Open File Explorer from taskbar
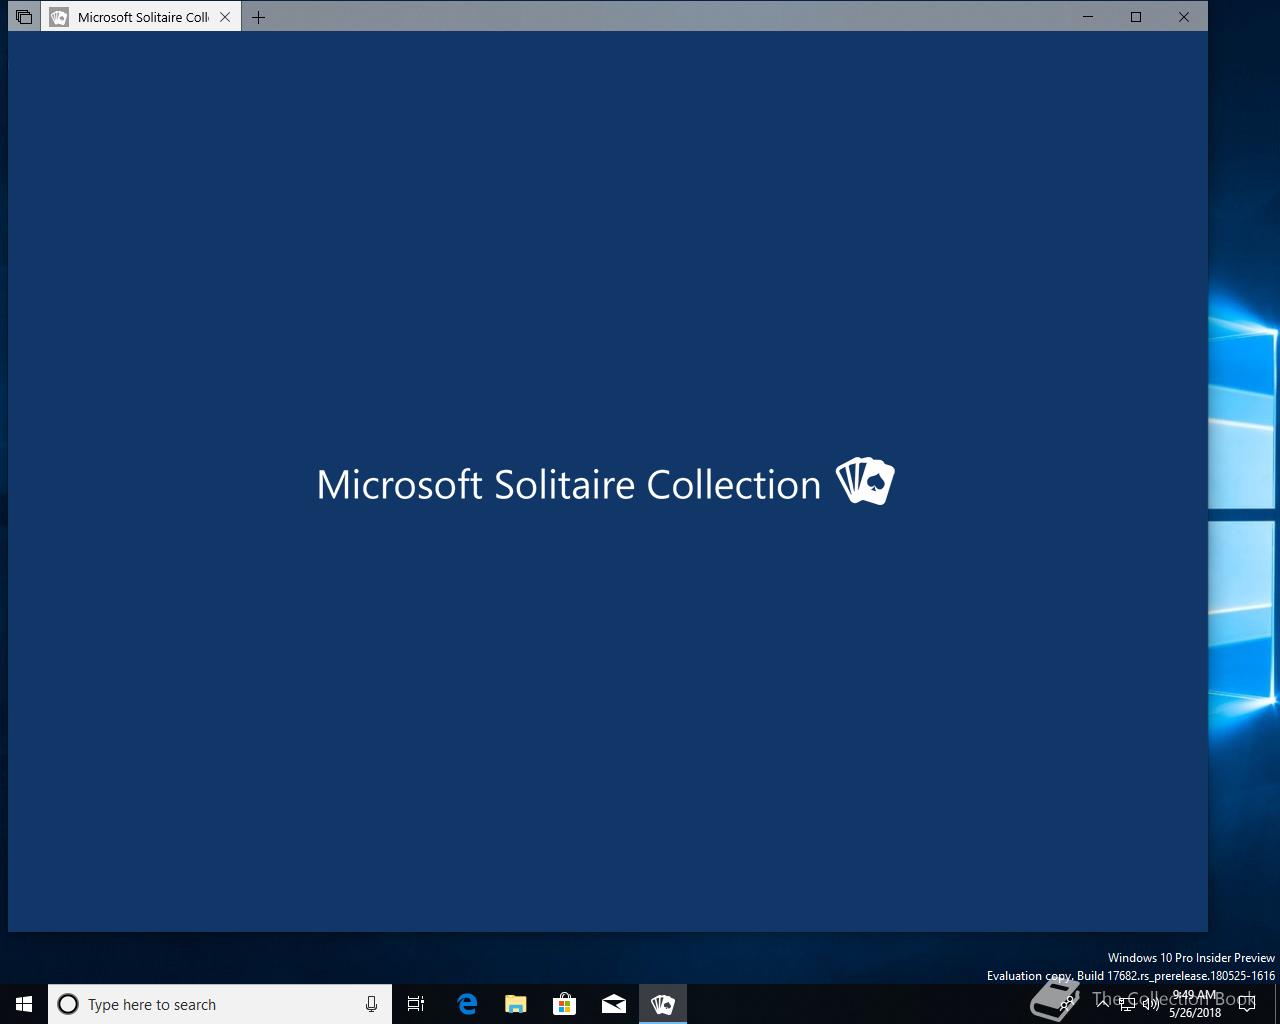This screenshot has height=1024, width=1280. click(516, 1004)
